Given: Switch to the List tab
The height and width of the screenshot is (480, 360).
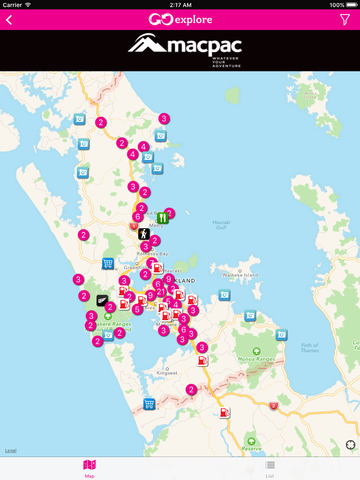Looking at the screenshot, I should click(270, 468).
